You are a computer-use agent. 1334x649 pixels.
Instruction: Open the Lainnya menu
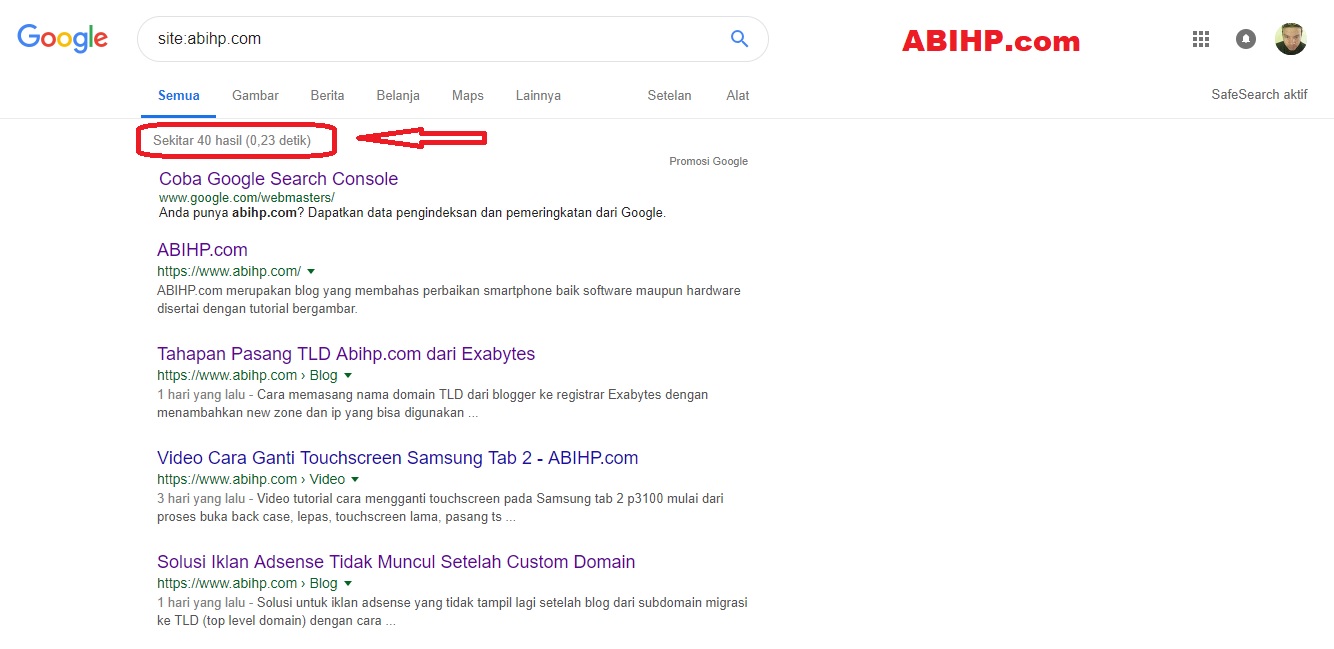[x=538, y=96]
